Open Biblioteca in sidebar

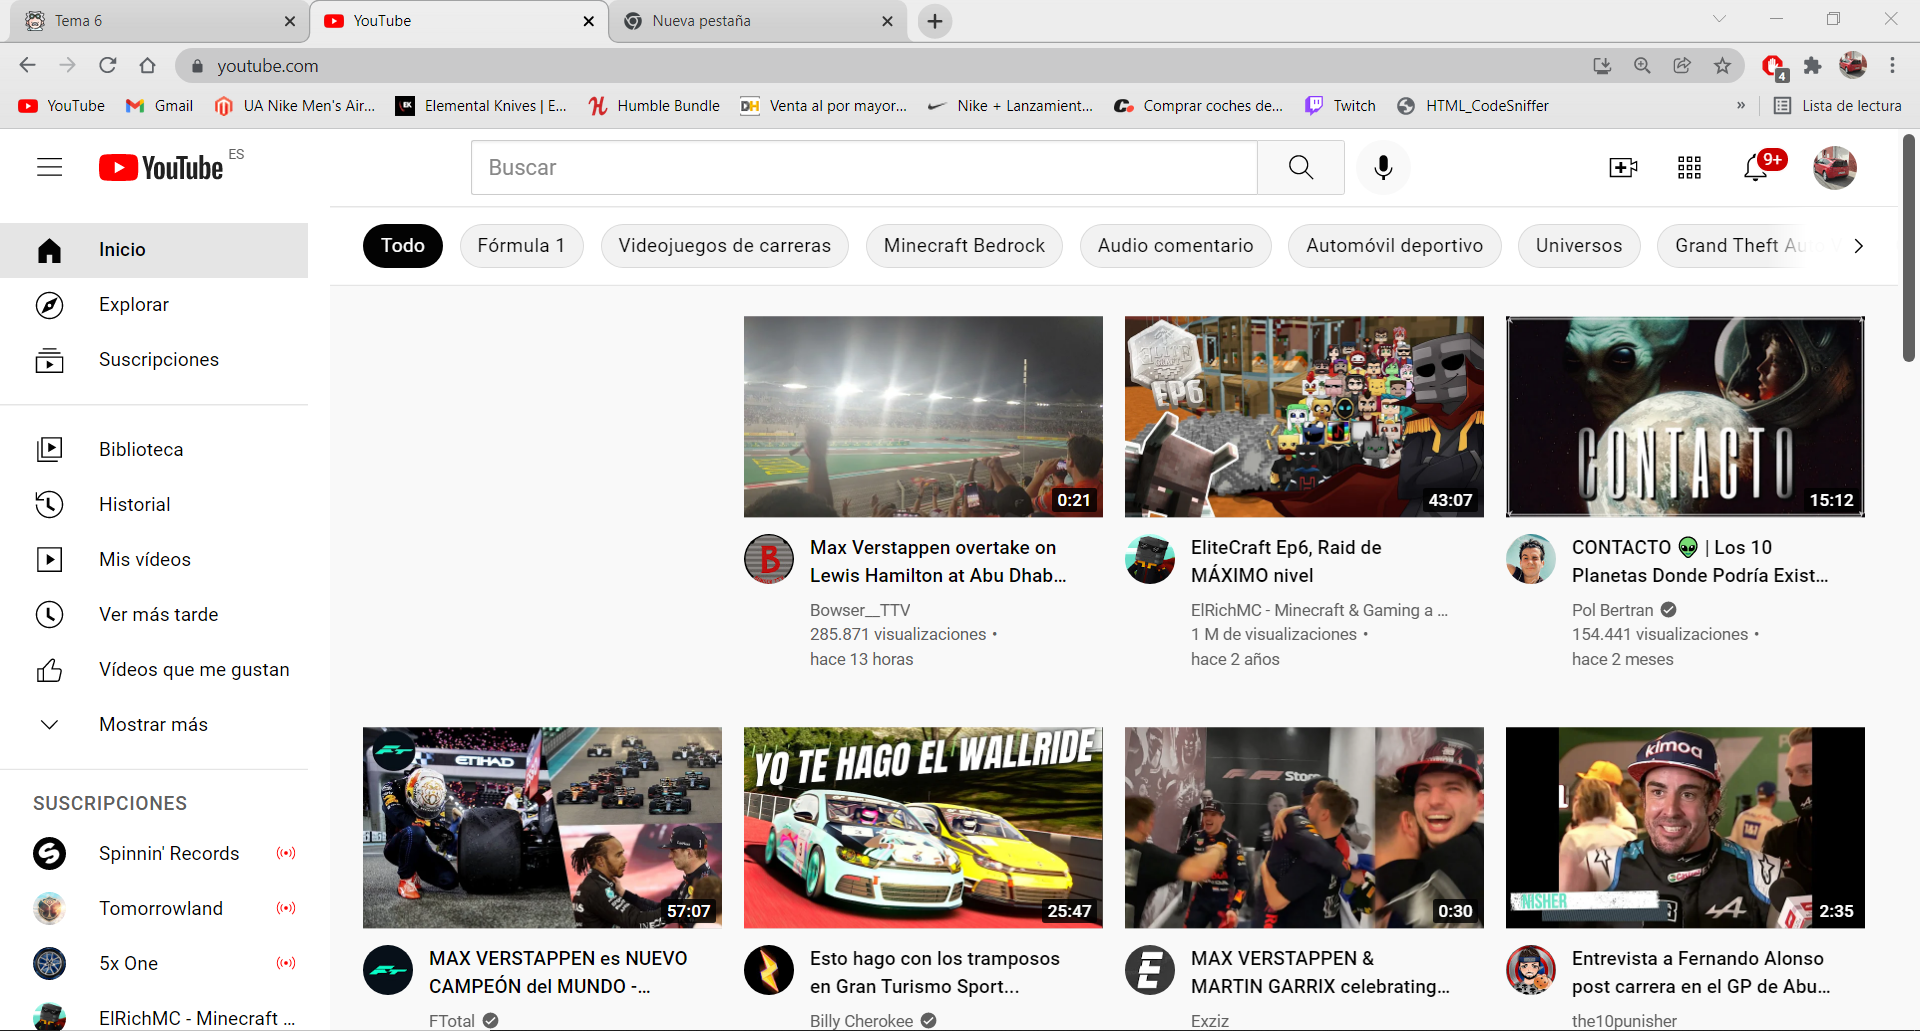154,450
